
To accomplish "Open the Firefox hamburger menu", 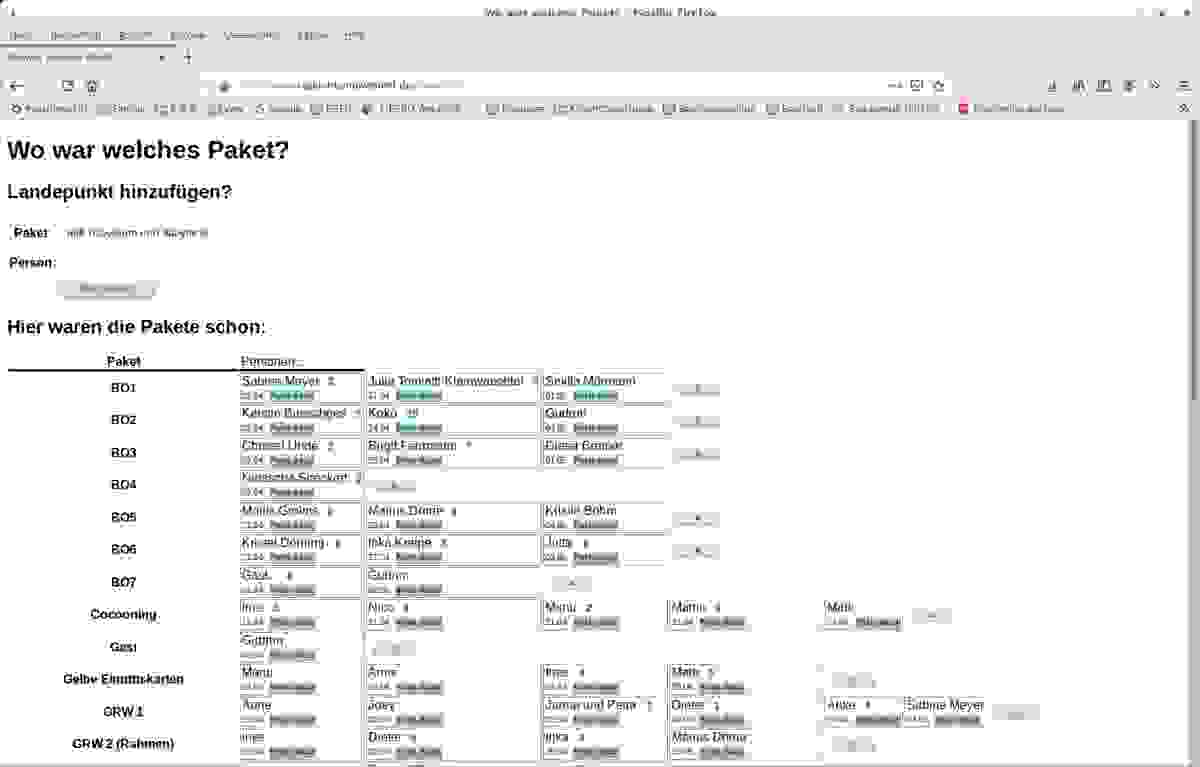I will click(x=1183, y=86).
